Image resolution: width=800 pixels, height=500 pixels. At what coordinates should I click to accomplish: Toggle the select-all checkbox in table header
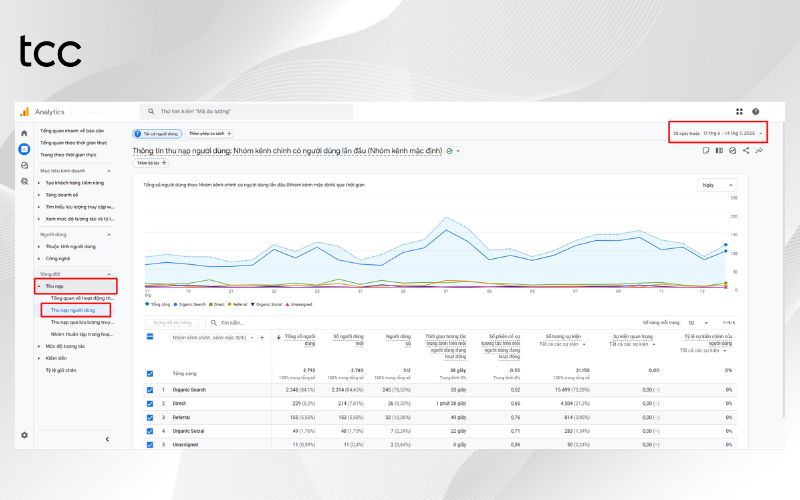pos(150,337)
